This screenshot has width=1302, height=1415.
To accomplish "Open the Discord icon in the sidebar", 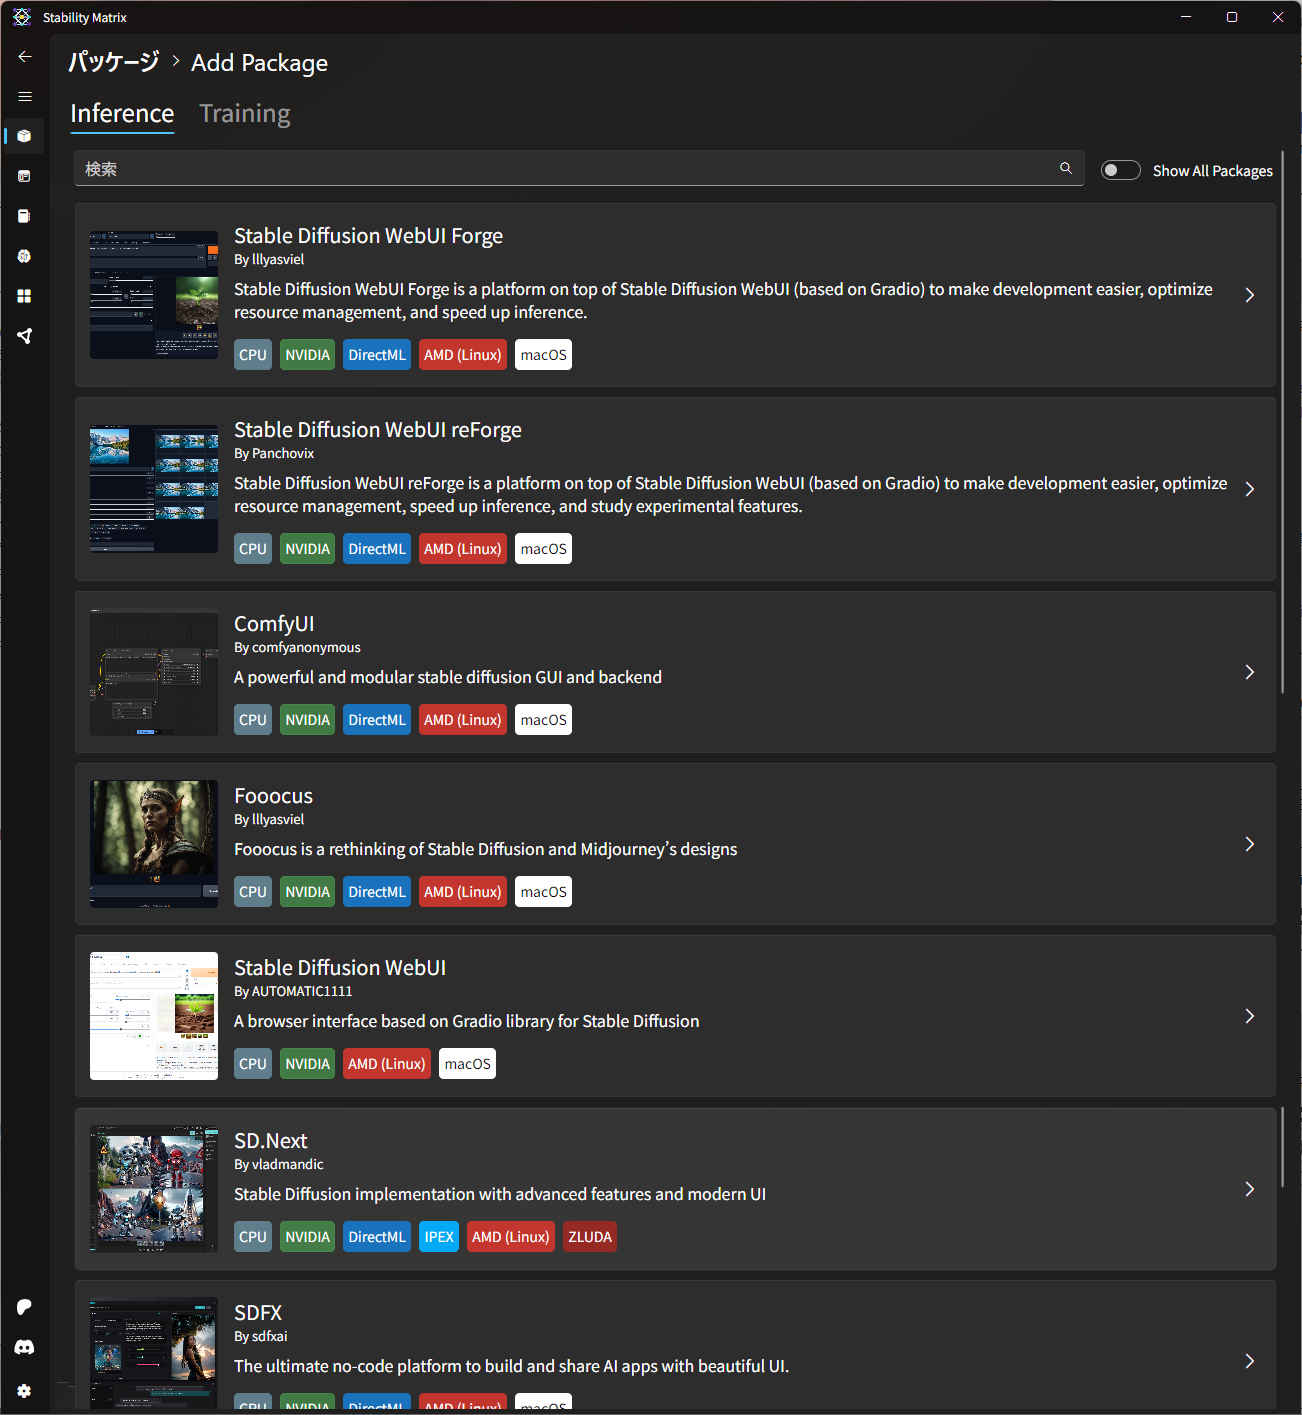I will click(24, 1348).
